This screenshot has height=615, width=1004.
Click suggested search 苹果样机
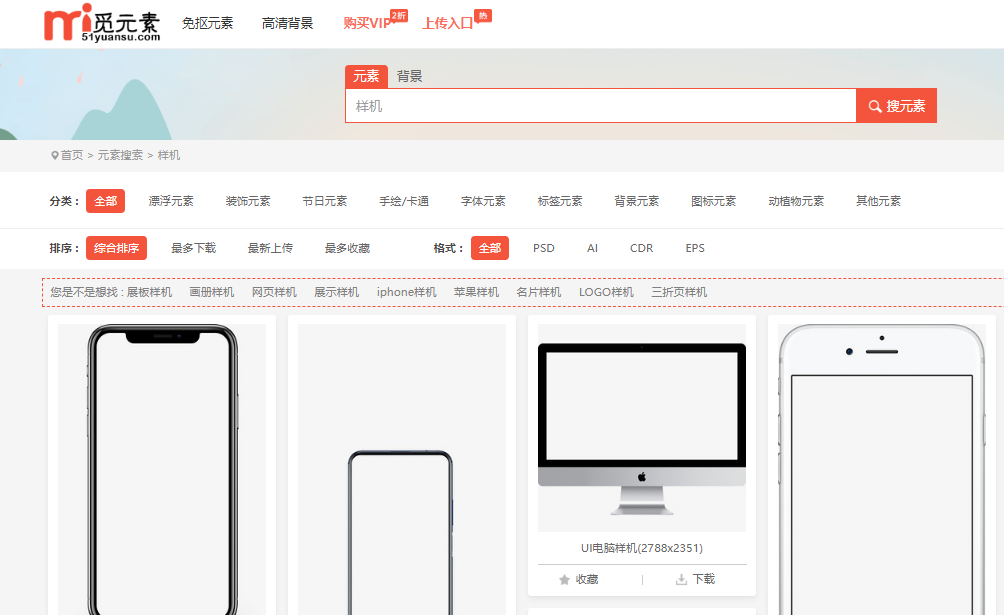pyautogui.click(x=476, y=292)
